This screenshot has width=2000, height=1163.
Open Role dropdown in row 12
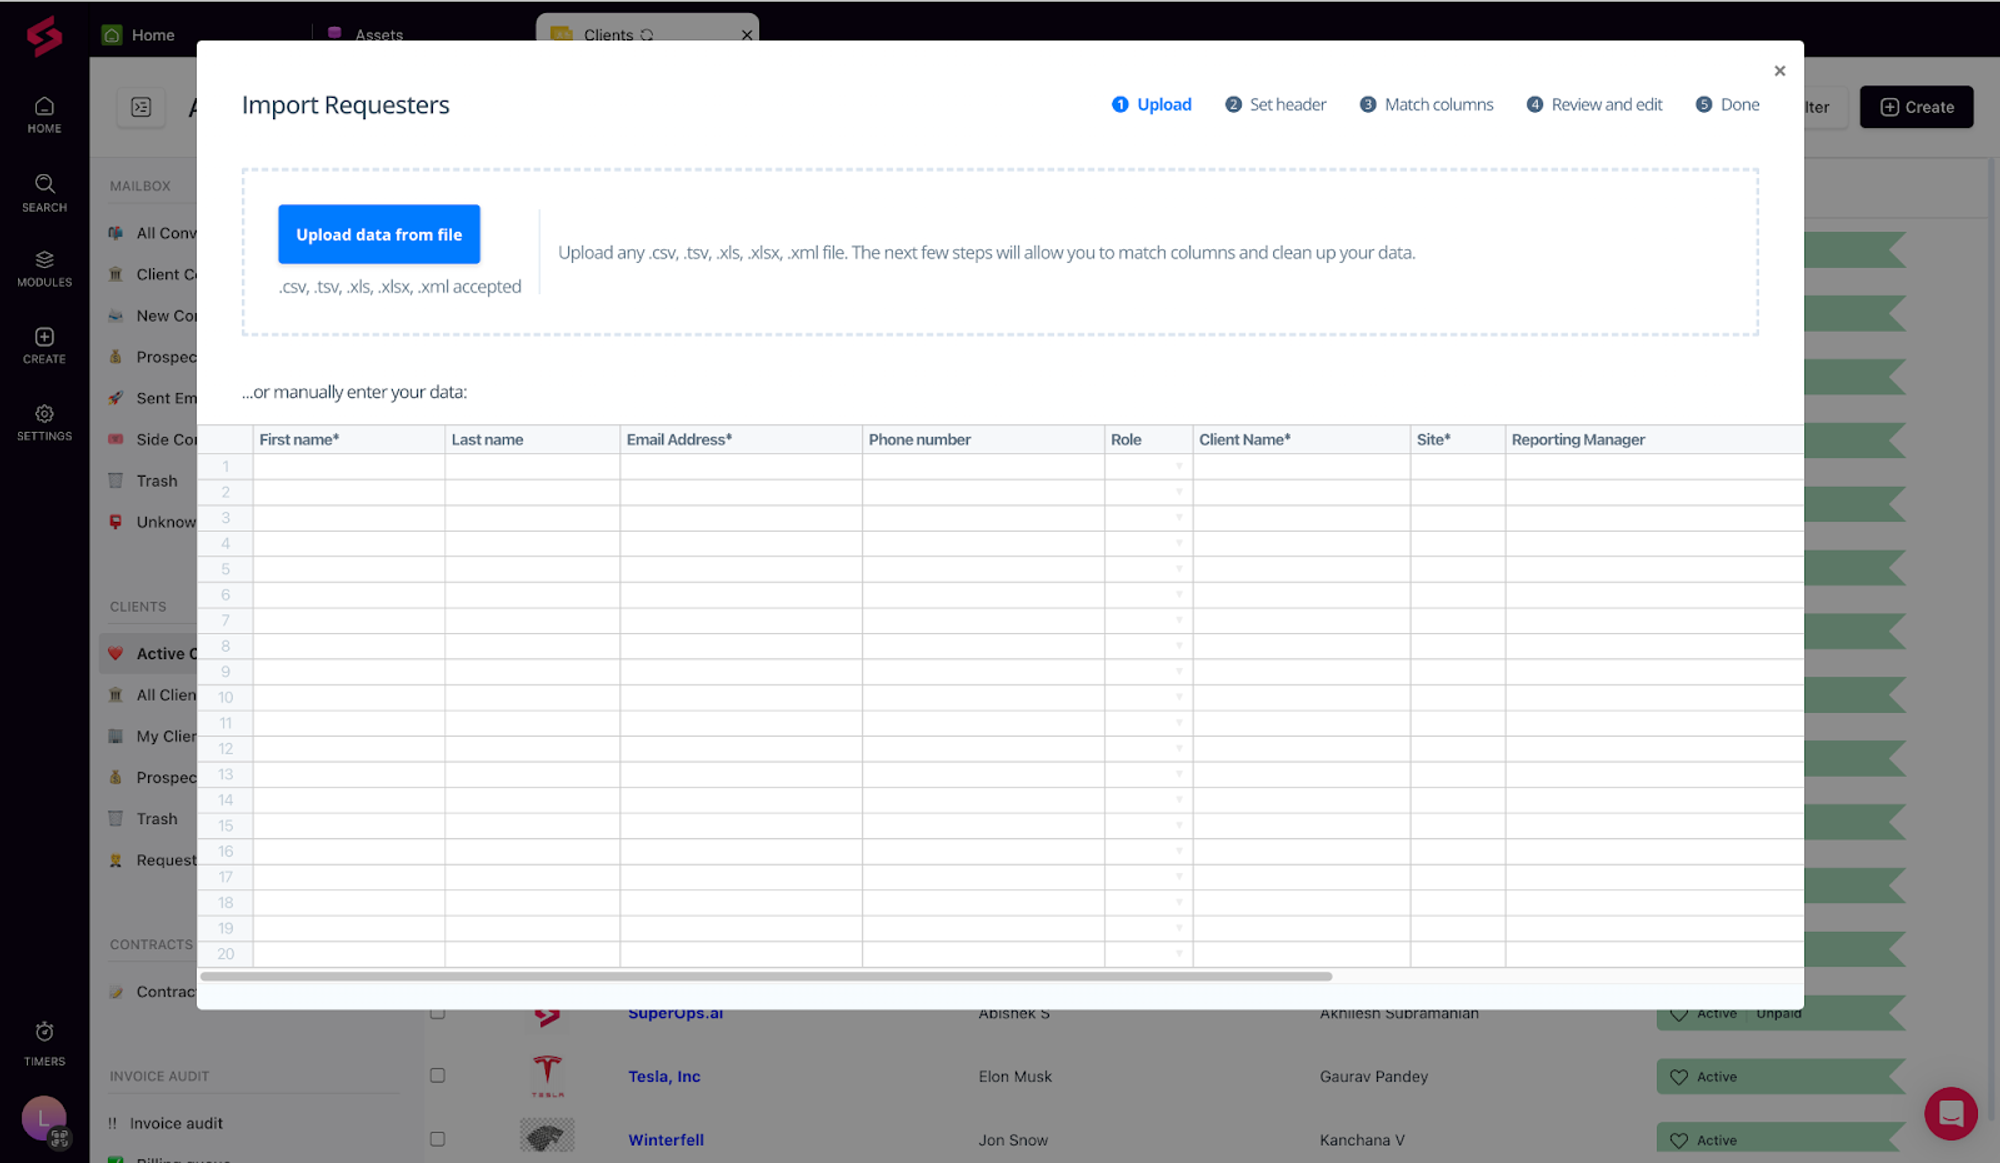(x=1179, y=749)
